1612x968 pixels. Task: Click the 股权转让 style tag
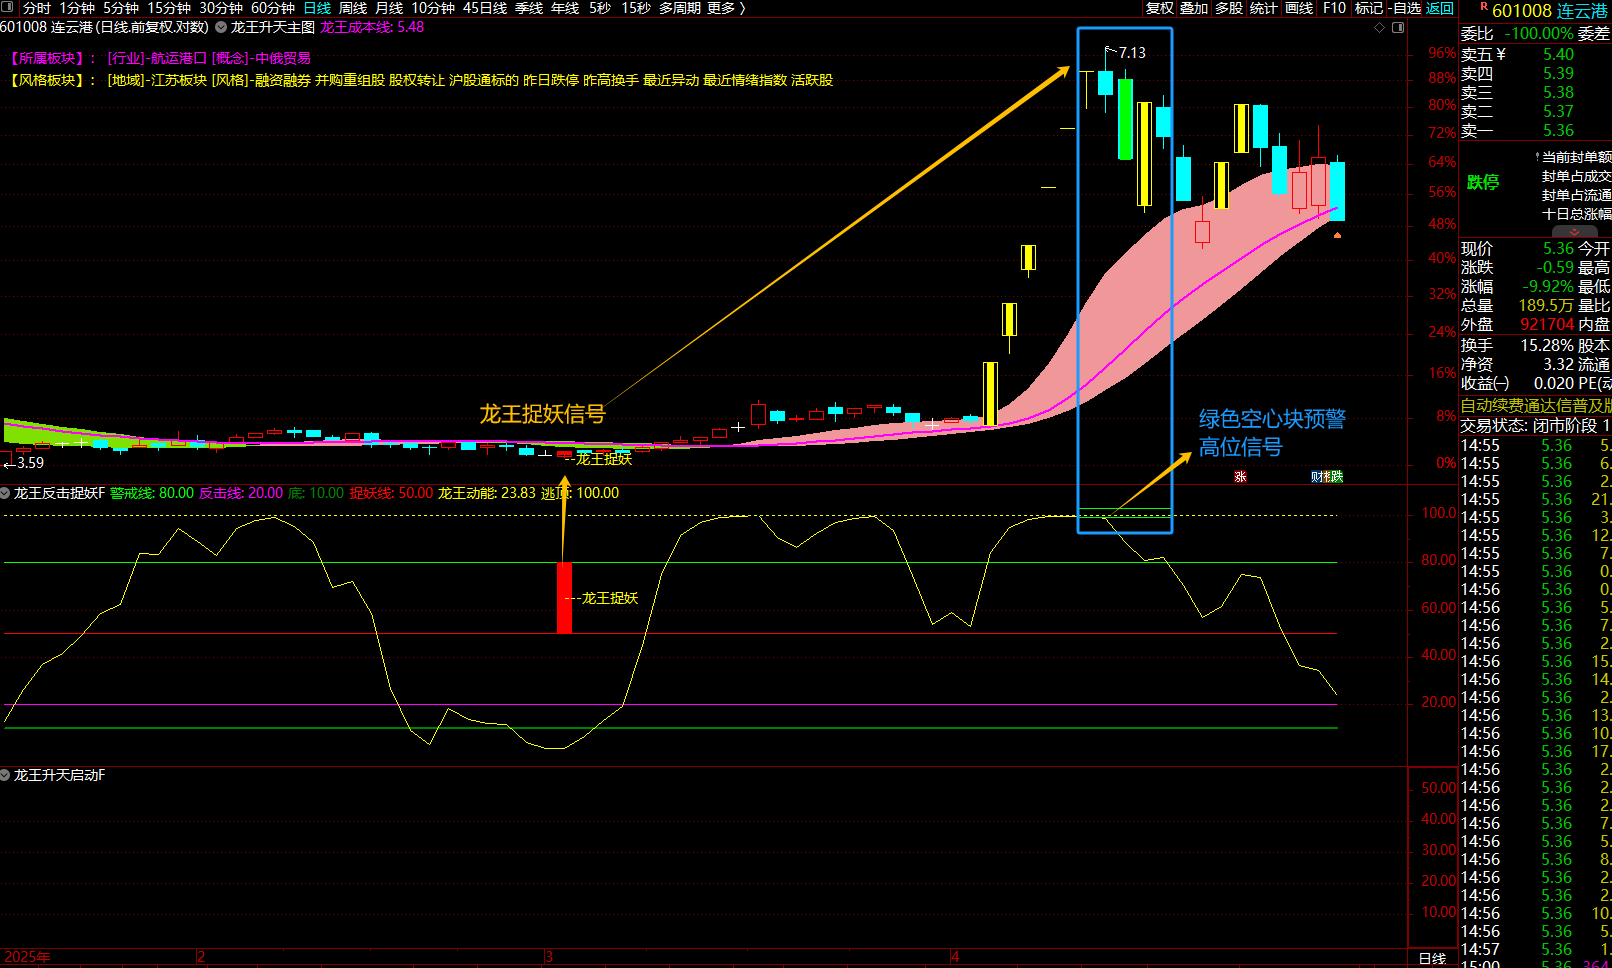[417, 80]
